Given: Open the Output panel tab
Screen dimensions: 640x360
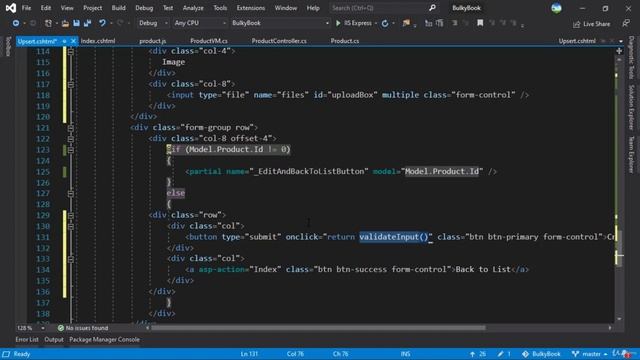Looking at the screenshot, I should click(54, 340).
